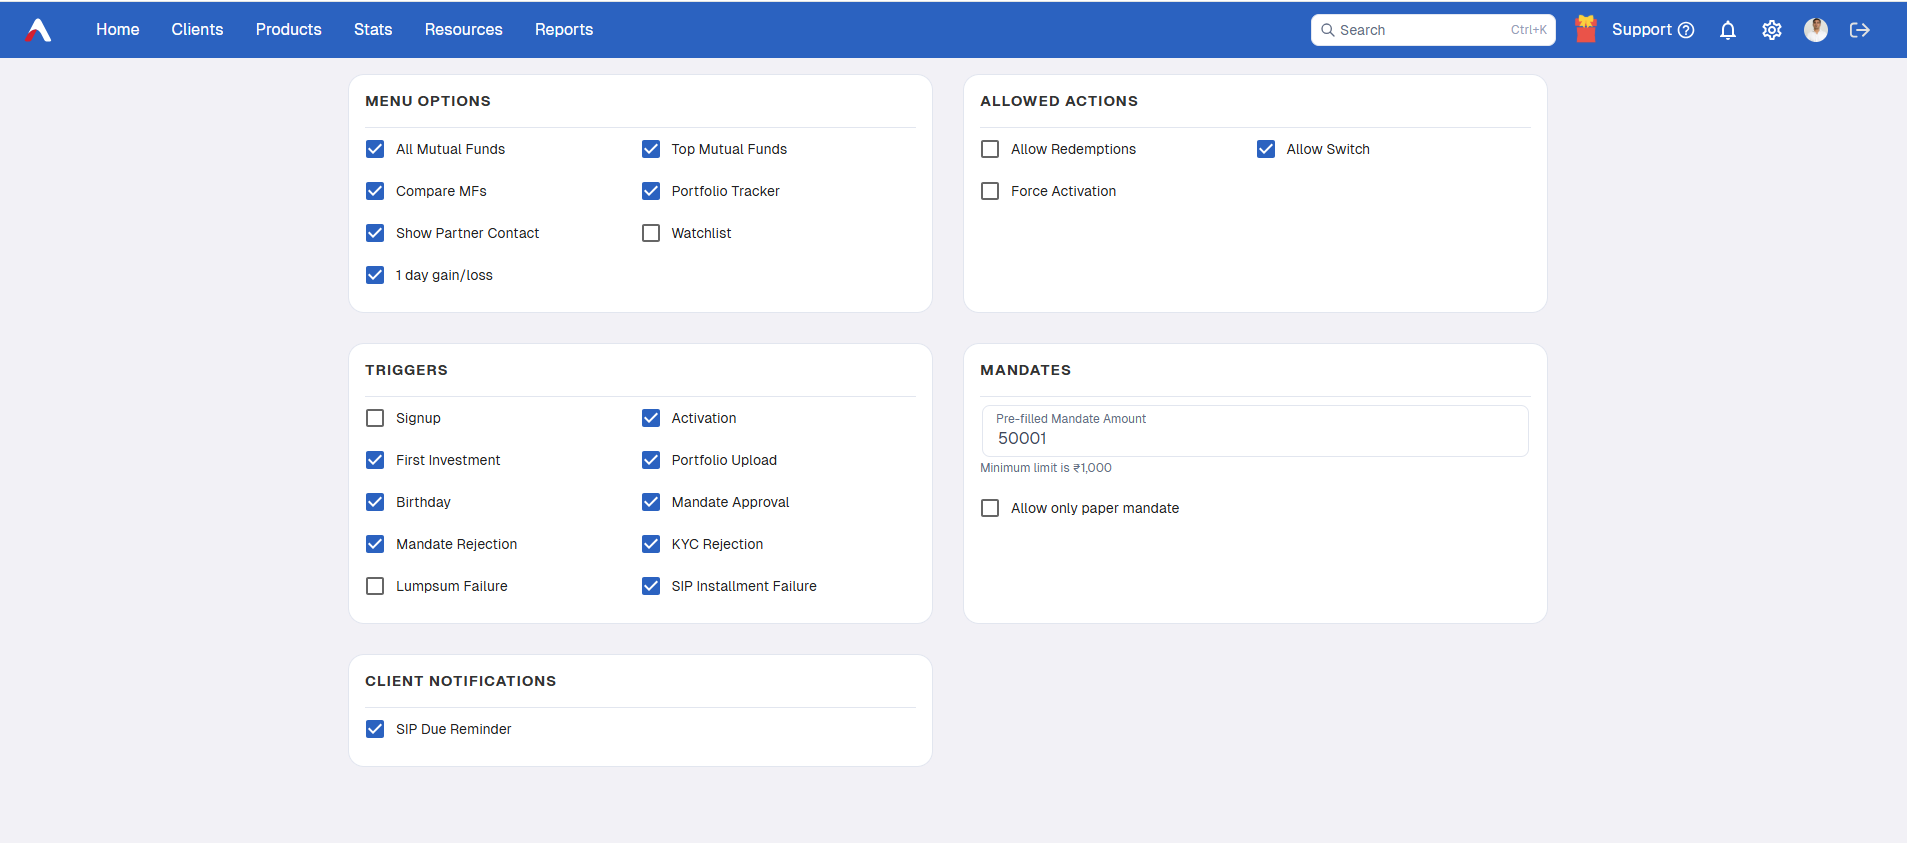1907x843 pixels.
Task: Uncheck SIP Due Reminder notification
Action: pyautogui.click(x=375, y=729)
